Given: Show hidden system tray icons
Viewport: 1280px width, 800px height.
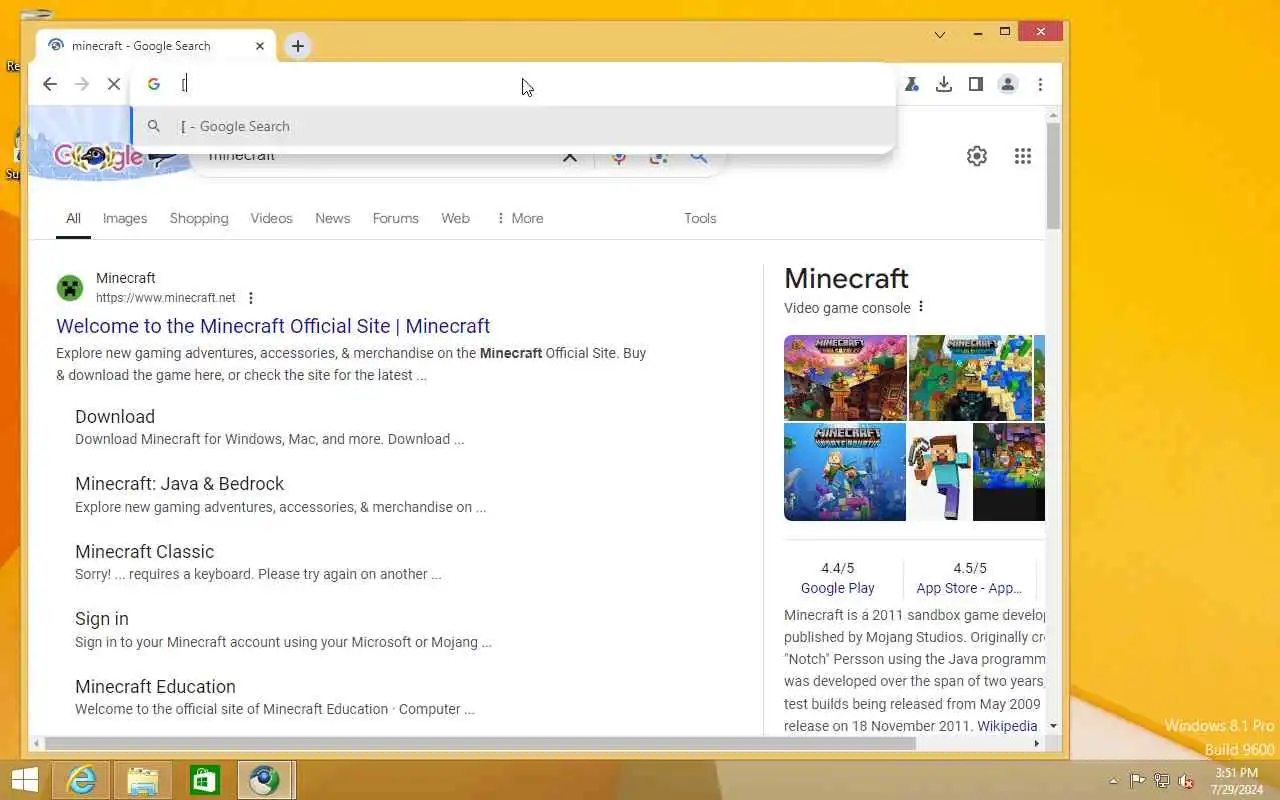Looking at the screenshot, I should (1114, 781).
